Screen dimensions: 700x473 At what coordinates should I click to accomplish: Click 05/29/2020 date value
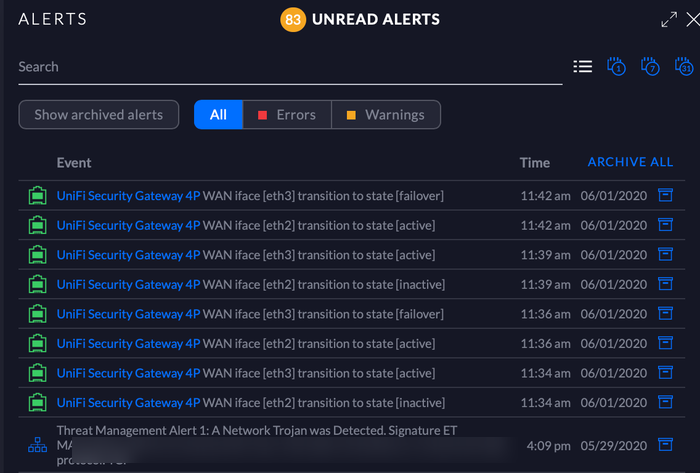tap(614, 446)
